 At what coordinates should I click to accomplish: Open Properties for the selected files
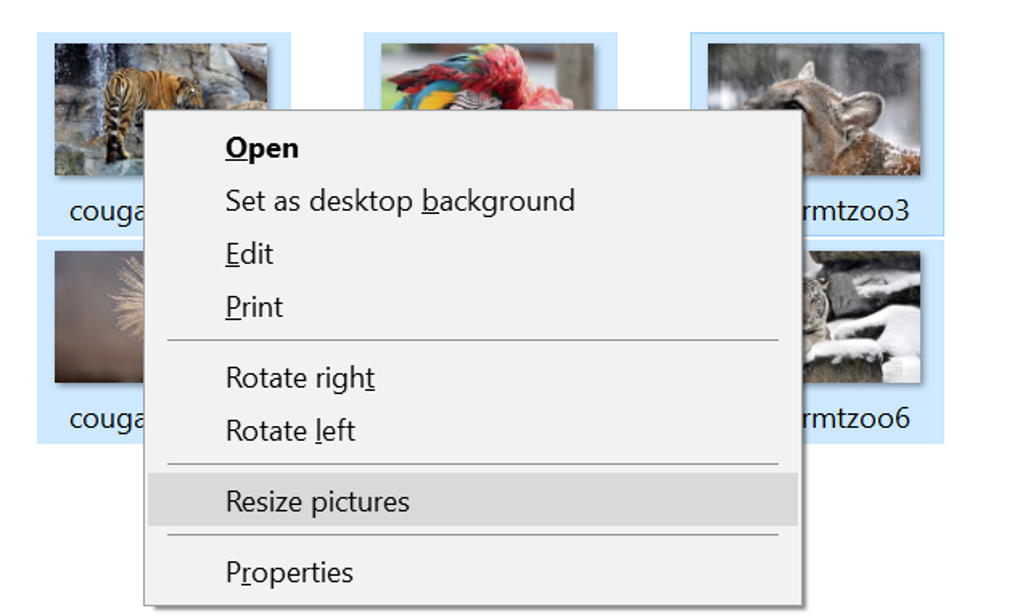289,572
